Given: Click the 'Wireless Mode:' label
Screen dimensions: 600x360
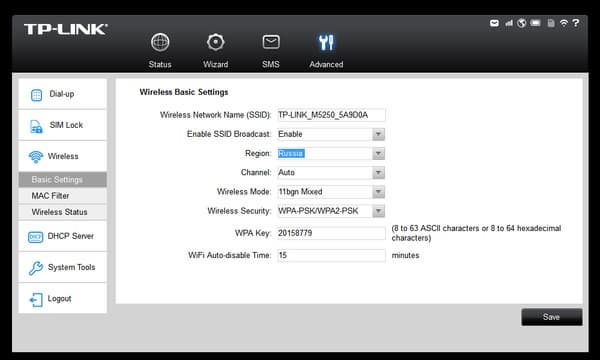Looking at the screenshot, I should click(244, 192).
